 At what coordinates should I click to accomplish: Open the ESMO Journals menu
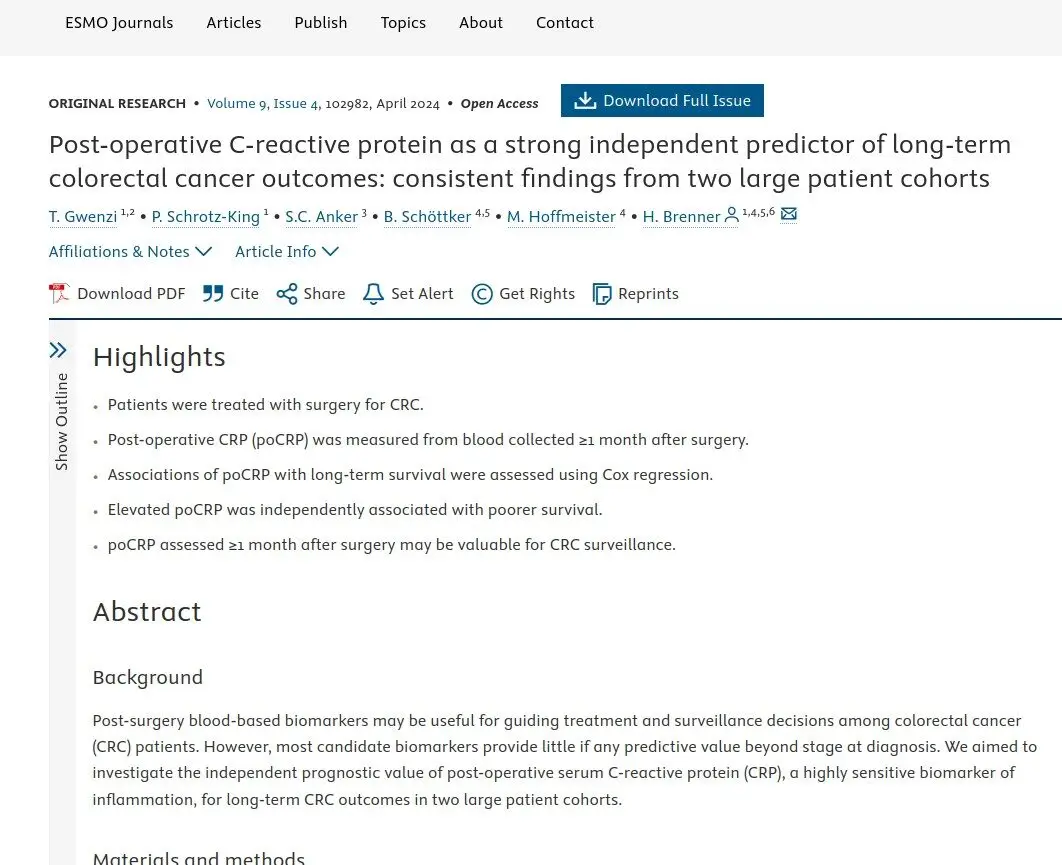coord(119,22)
